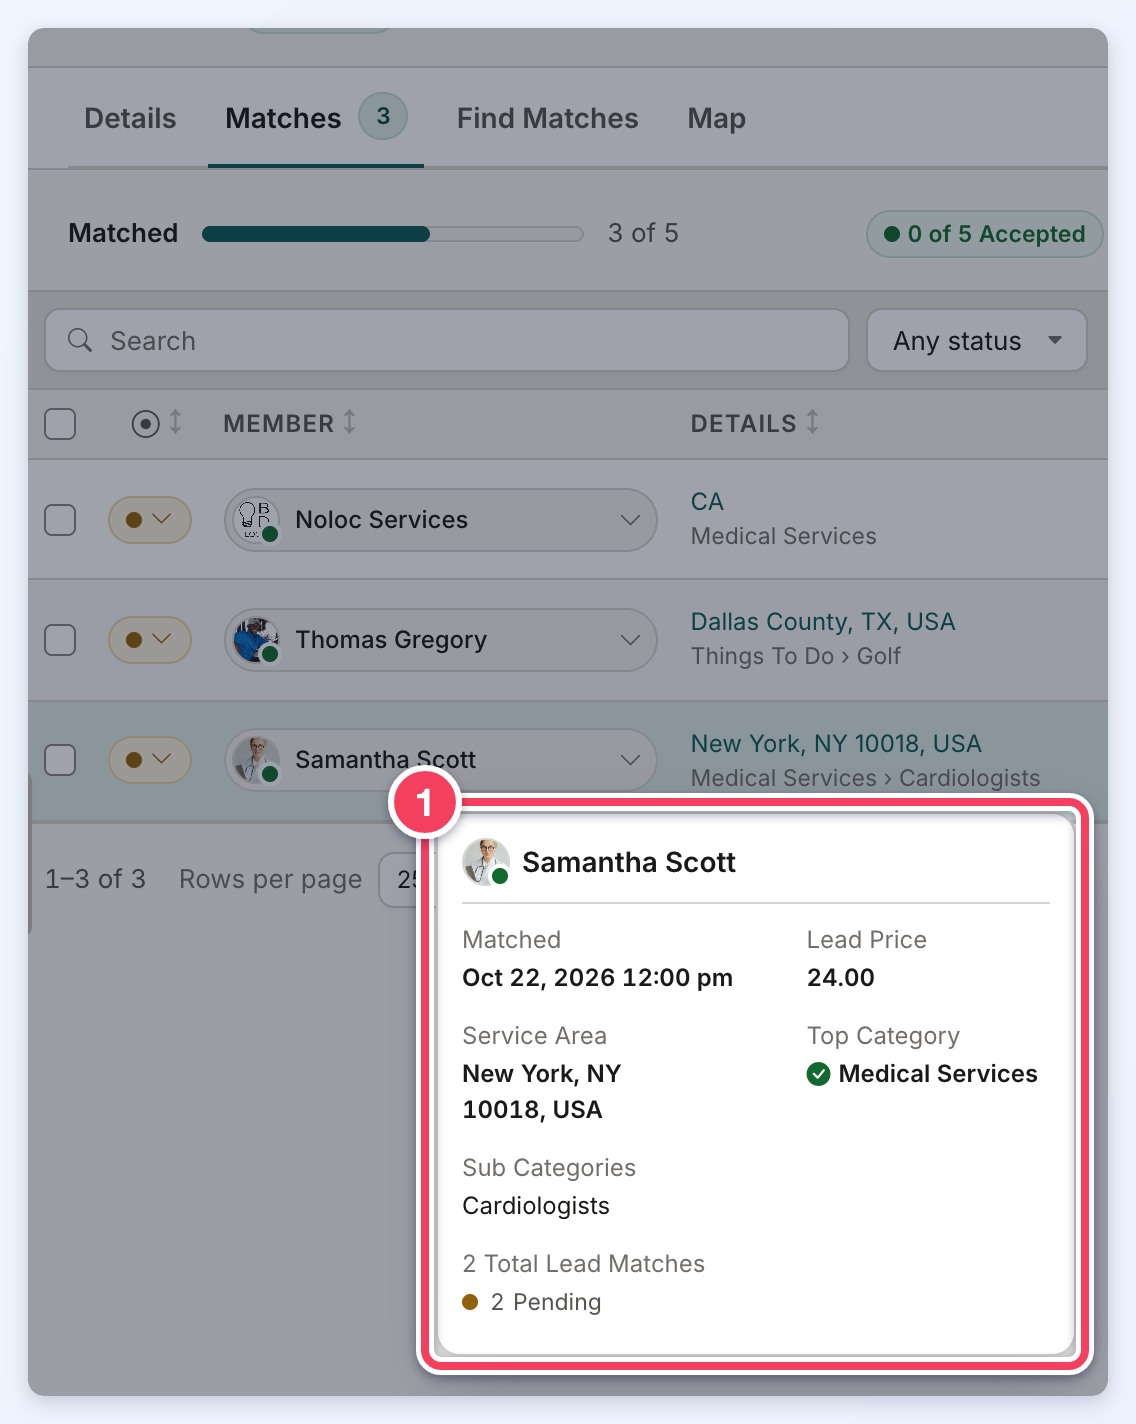Click the Search input field
Screen dimensions: 1136x1424
click(x=447, y=340)
